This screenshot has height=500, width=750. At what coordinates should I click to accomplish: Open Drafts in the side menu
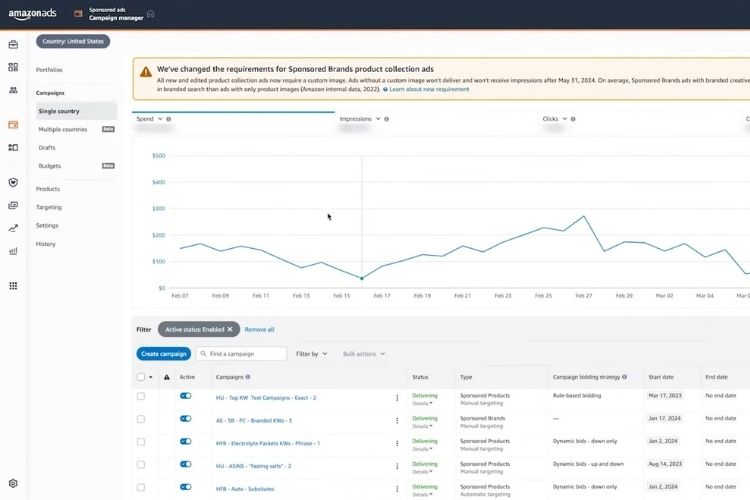(47, 147)
